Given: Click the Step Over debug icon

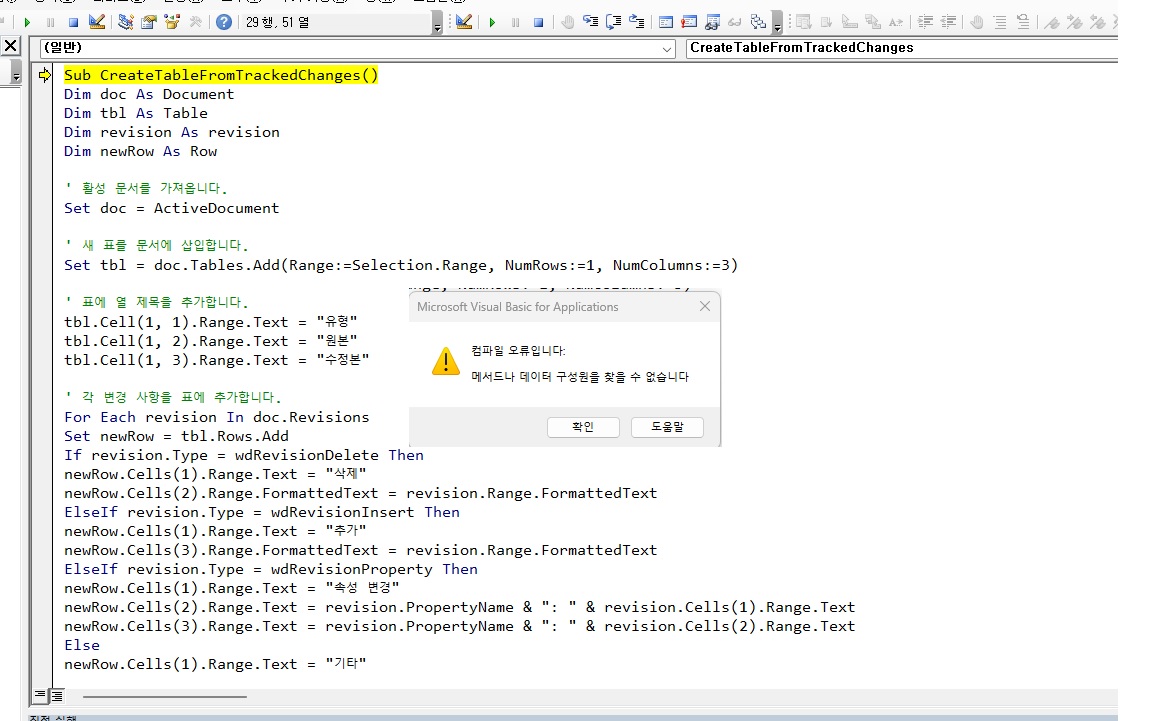Looking at the screenshot, I should point(613,22).
